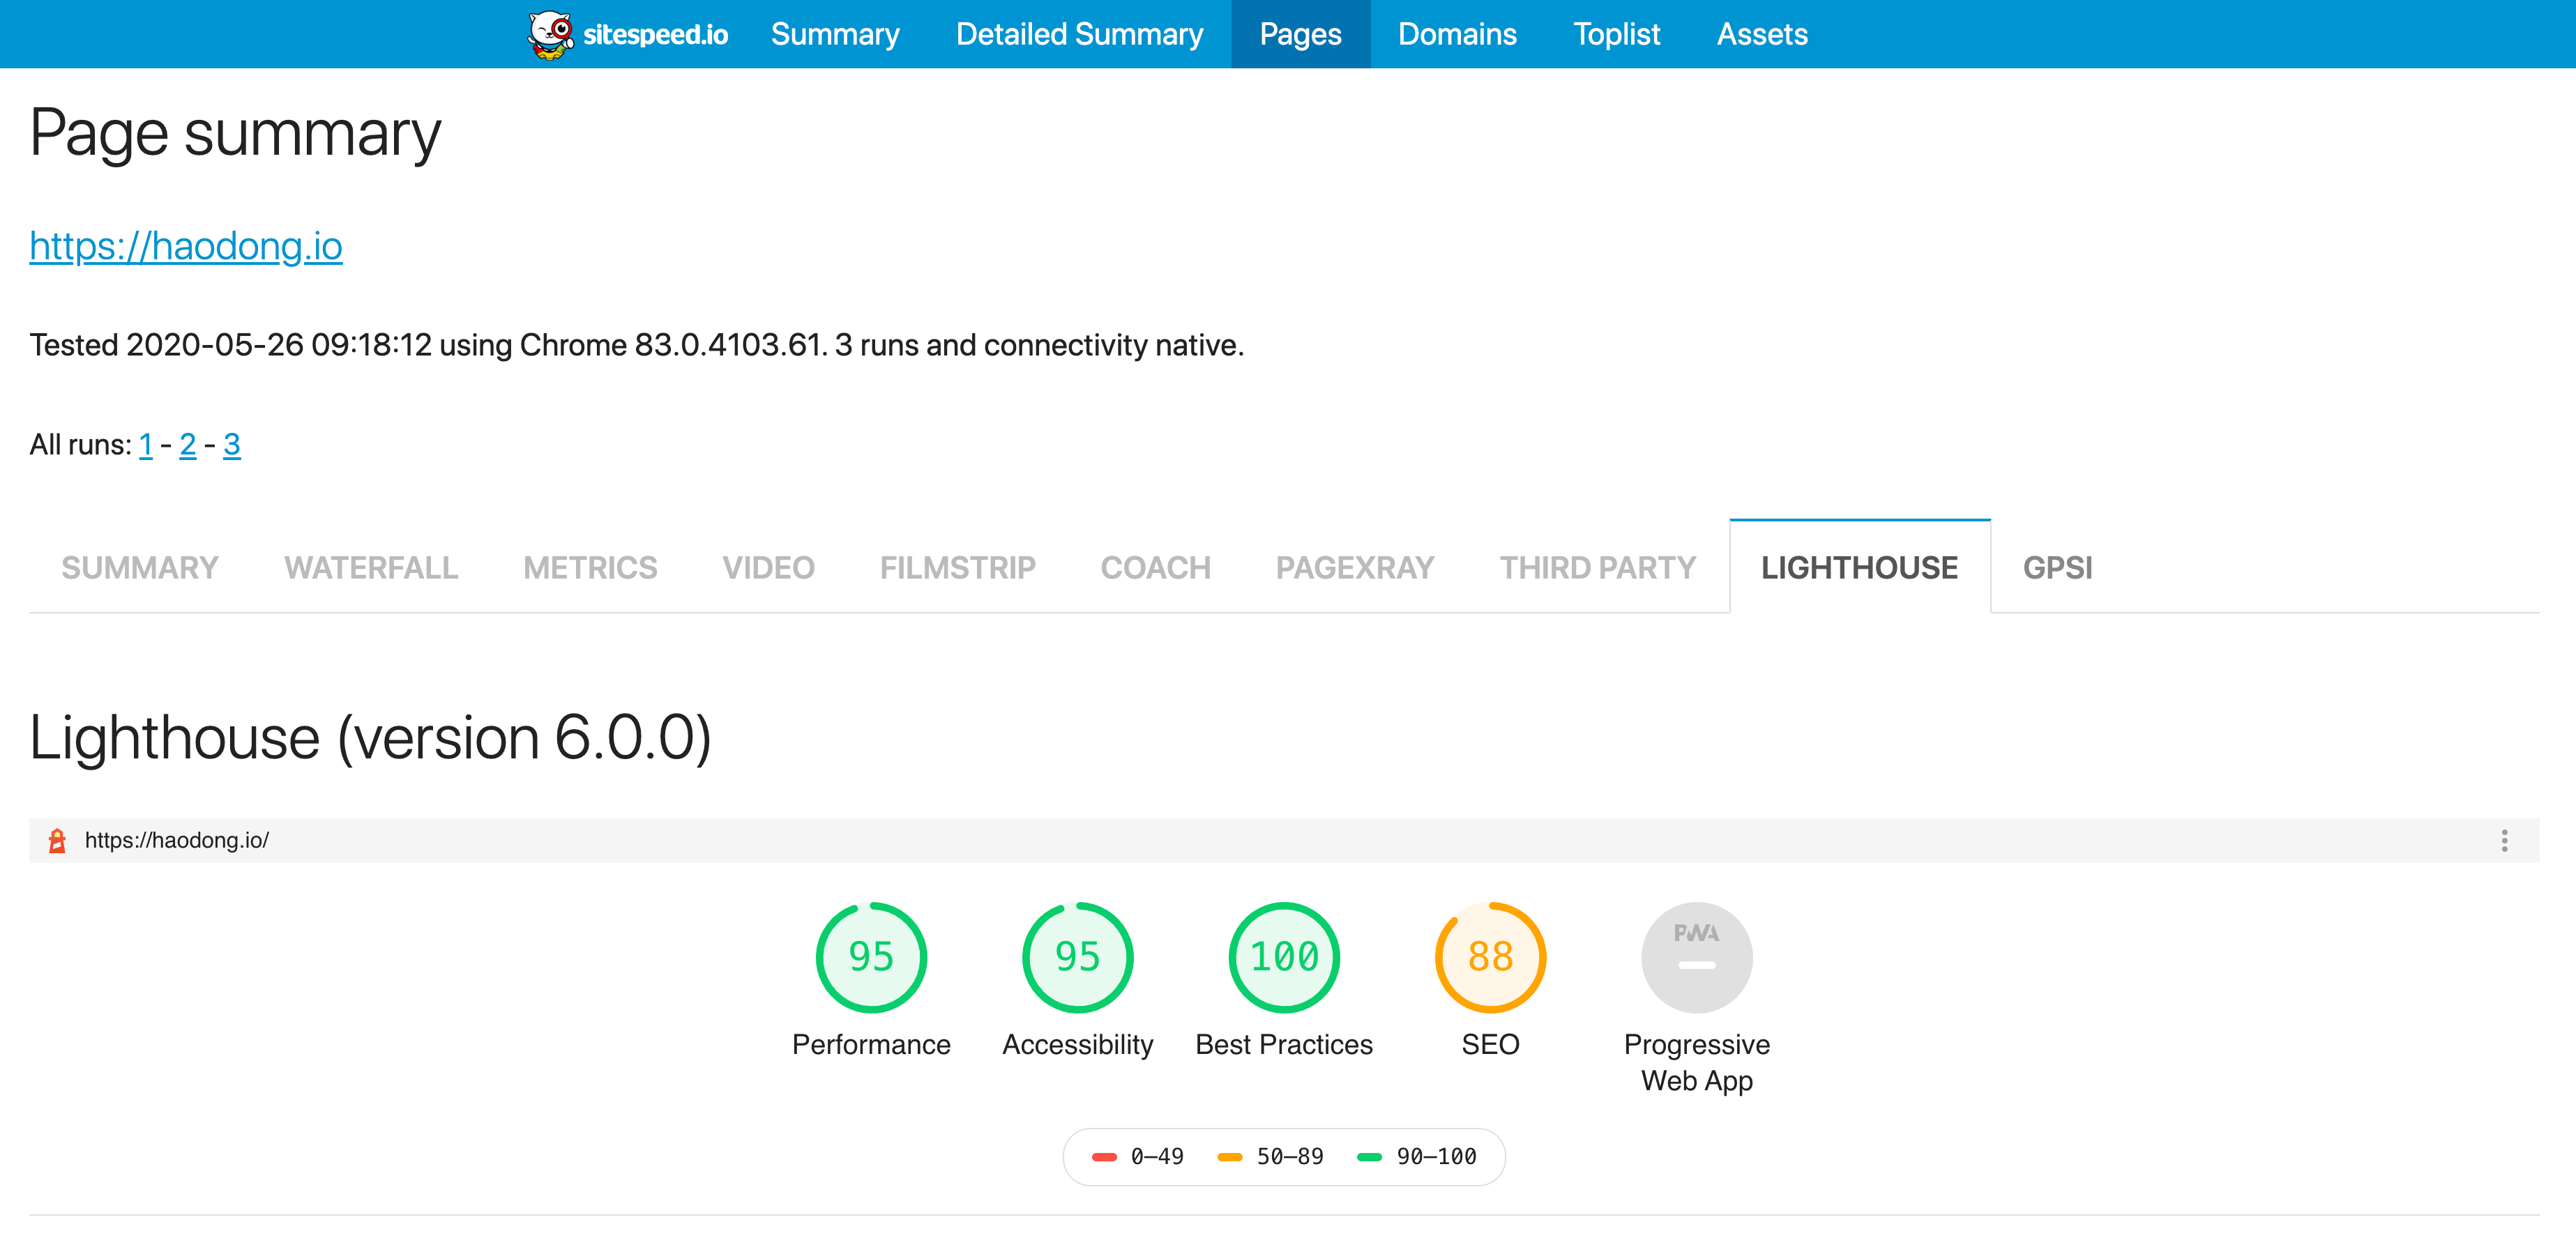Open Detailed Summary in top navigation
This screenshot has width=2576, height=1238.
(x=1079, y=34)
